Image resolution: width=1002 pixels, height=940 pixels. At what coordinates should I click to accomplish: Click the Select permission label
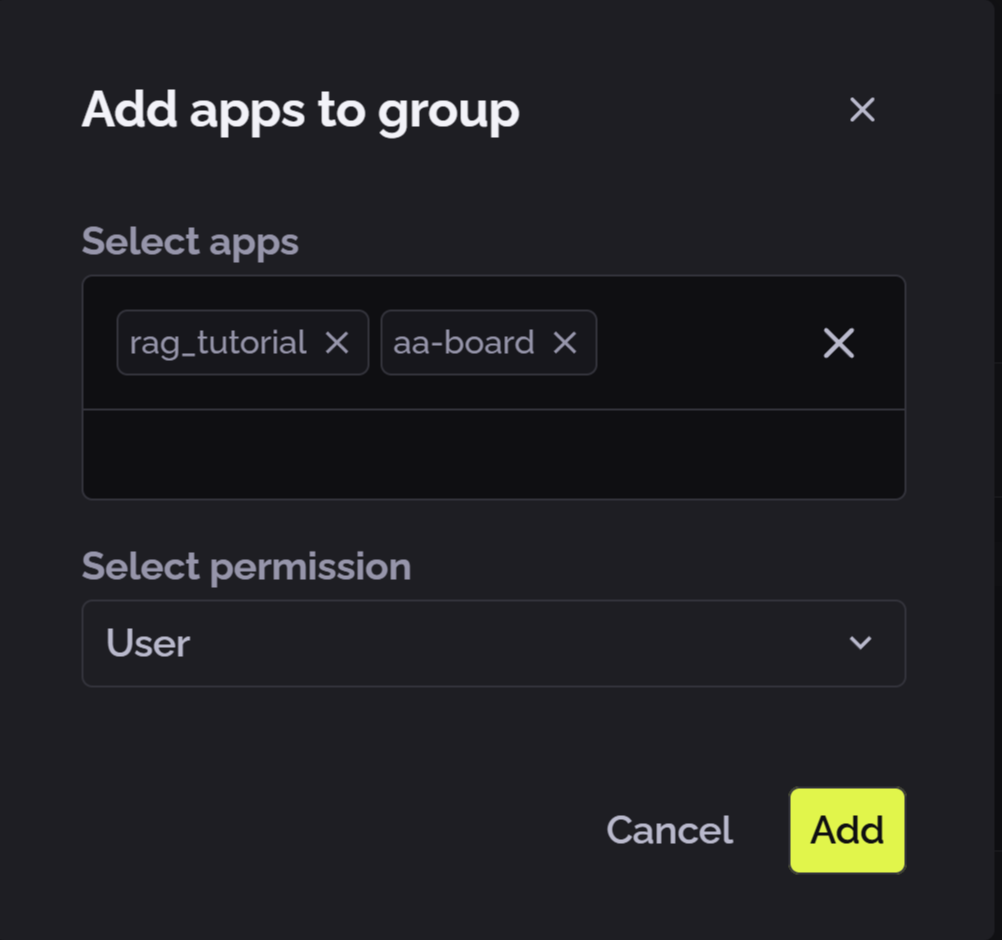pos(246,566)
